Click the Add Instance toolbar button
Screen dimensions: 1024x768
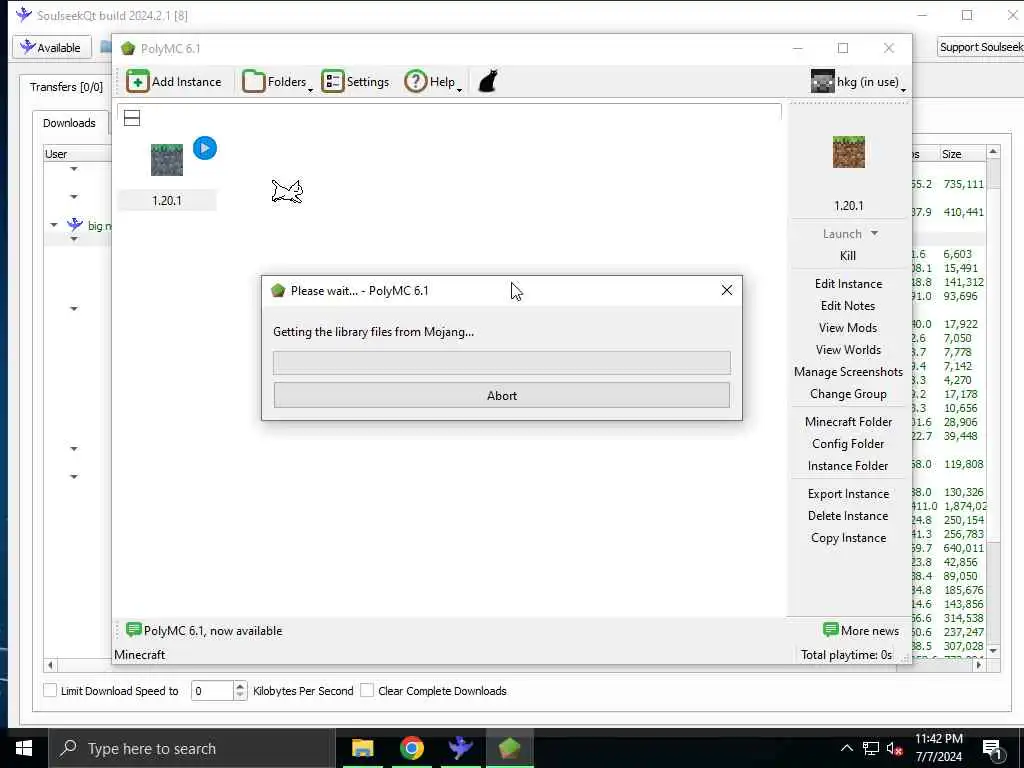click(x=174, y=82)
